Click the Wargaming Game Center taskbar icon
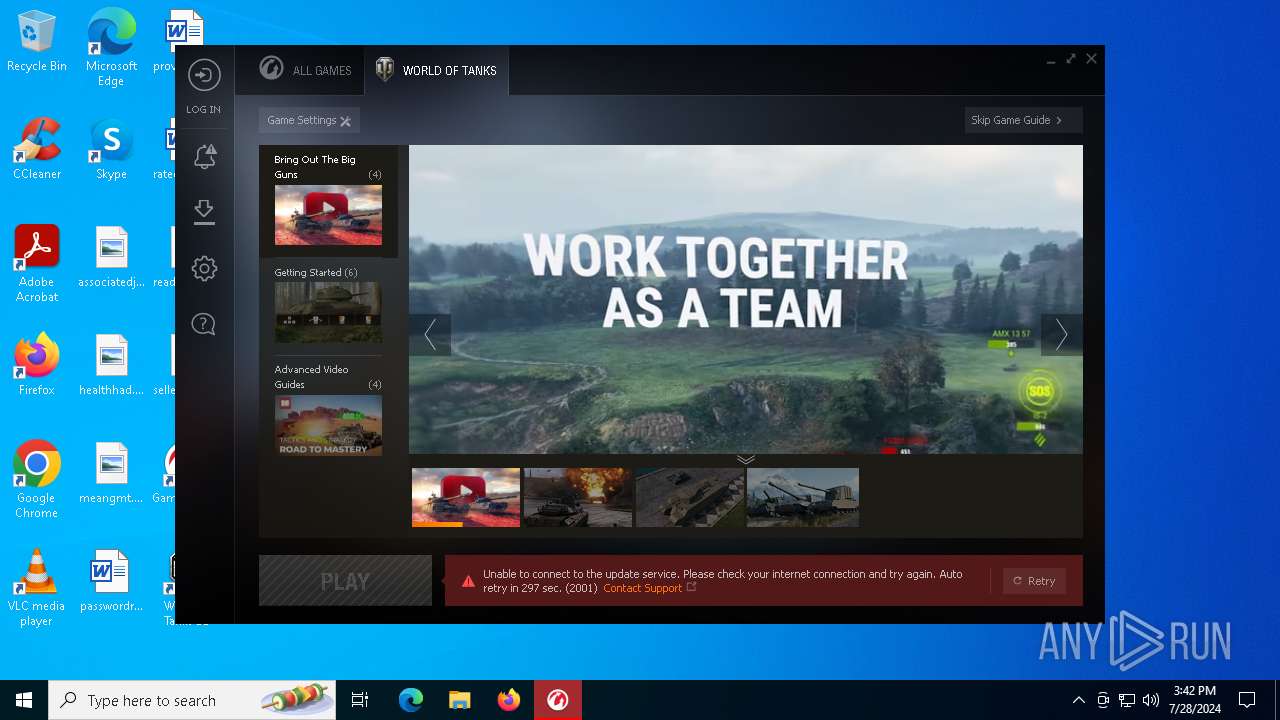This screenshot has height=720, width=1280. tap(557, 700)
